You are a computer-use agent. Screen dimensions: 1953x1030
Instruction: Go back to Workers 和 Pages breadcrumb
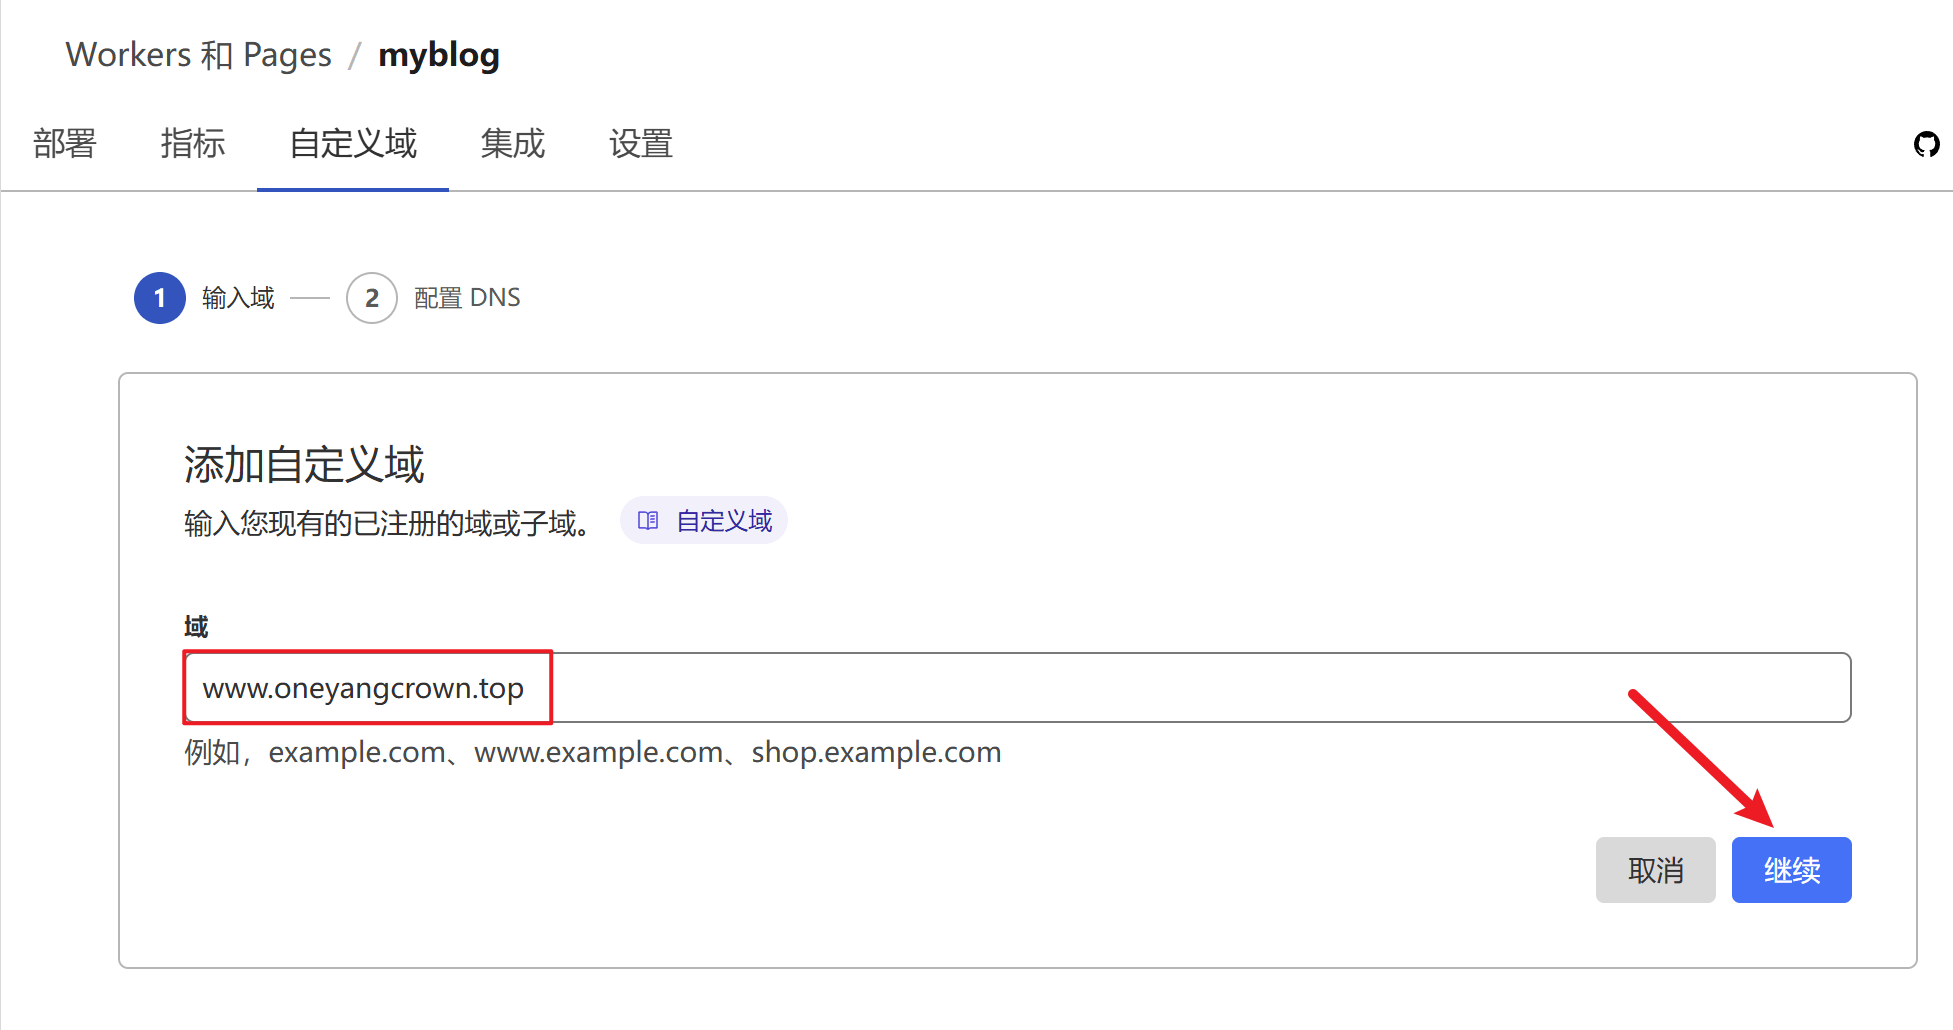(198, 55)
